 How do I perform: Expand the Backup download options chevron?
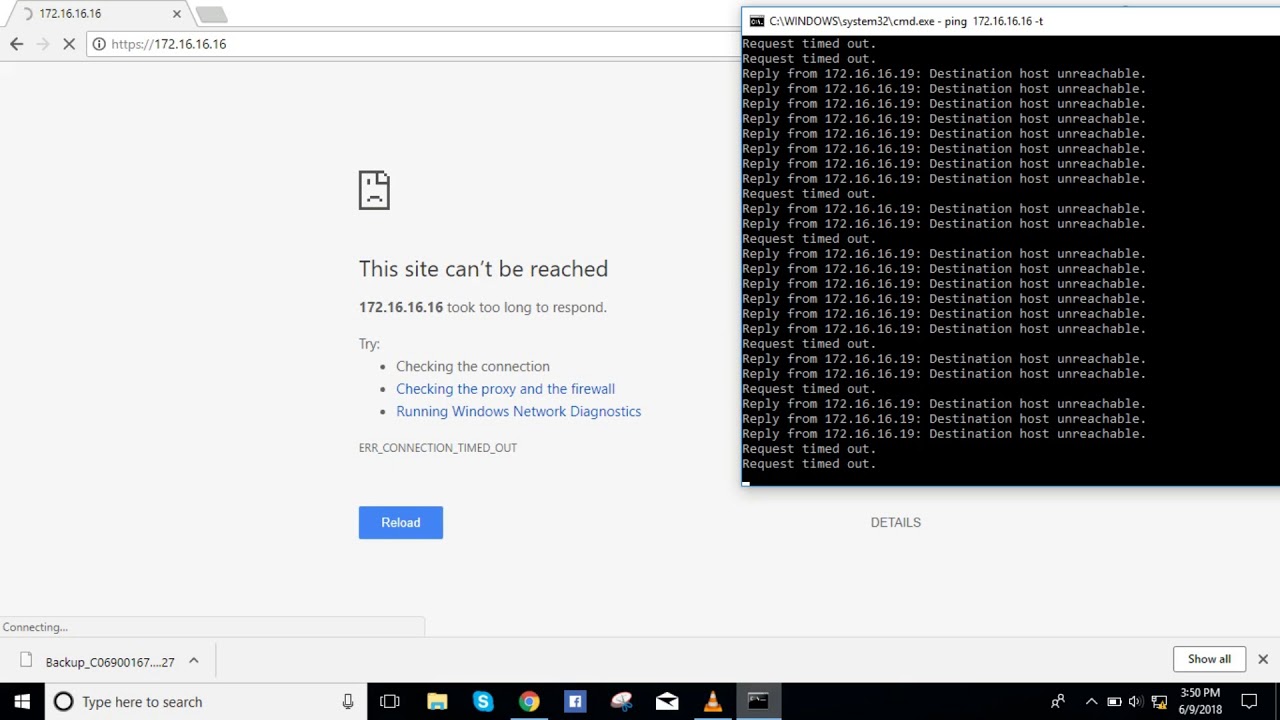(194, 661)
